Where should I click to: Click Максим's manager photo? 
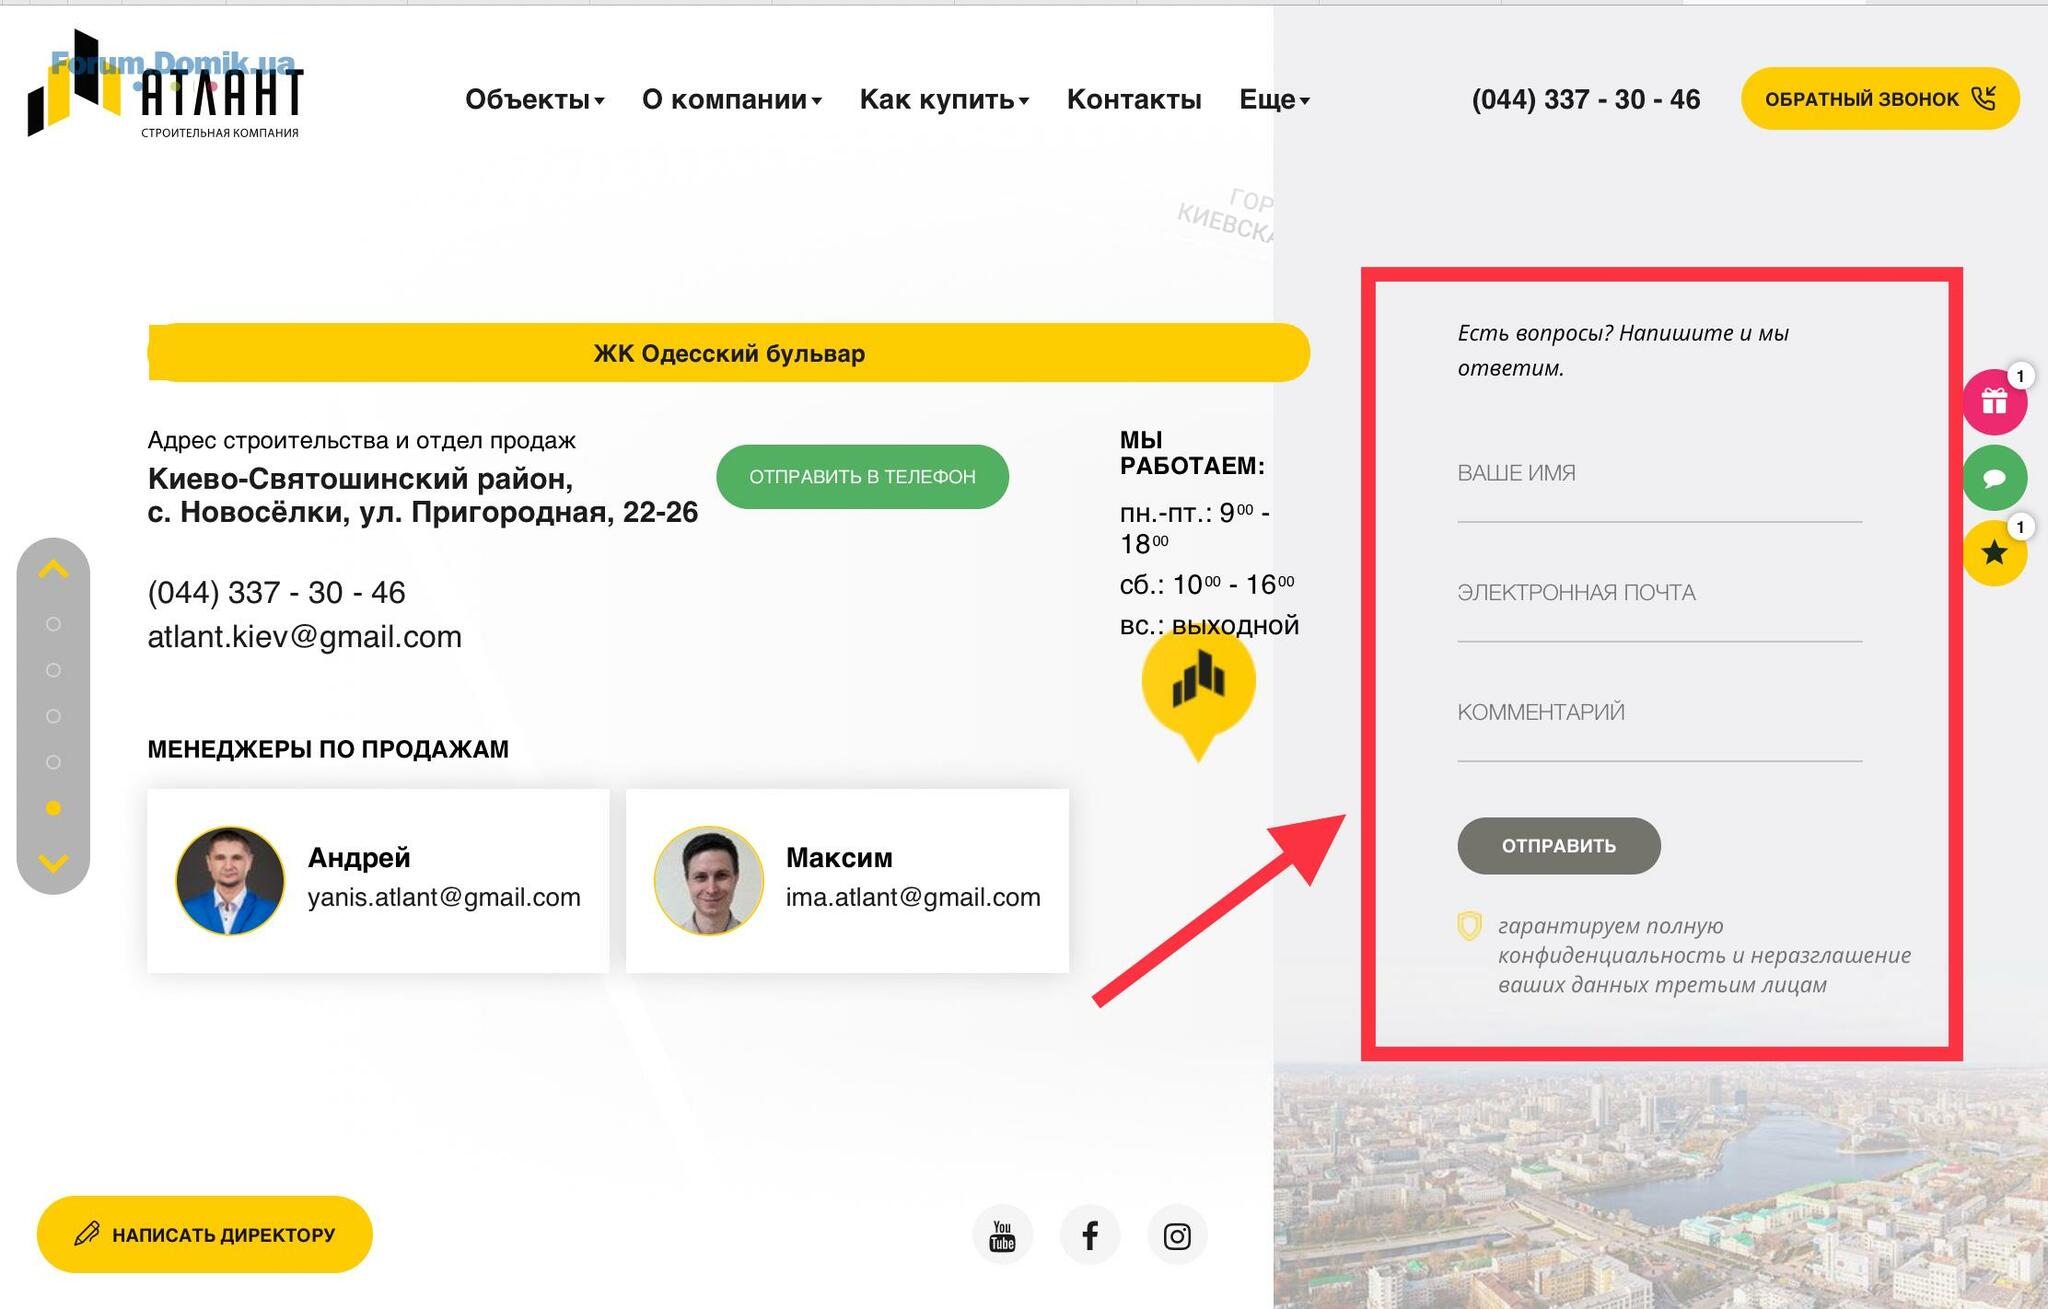pyautogui.click(x=709, y=881)
